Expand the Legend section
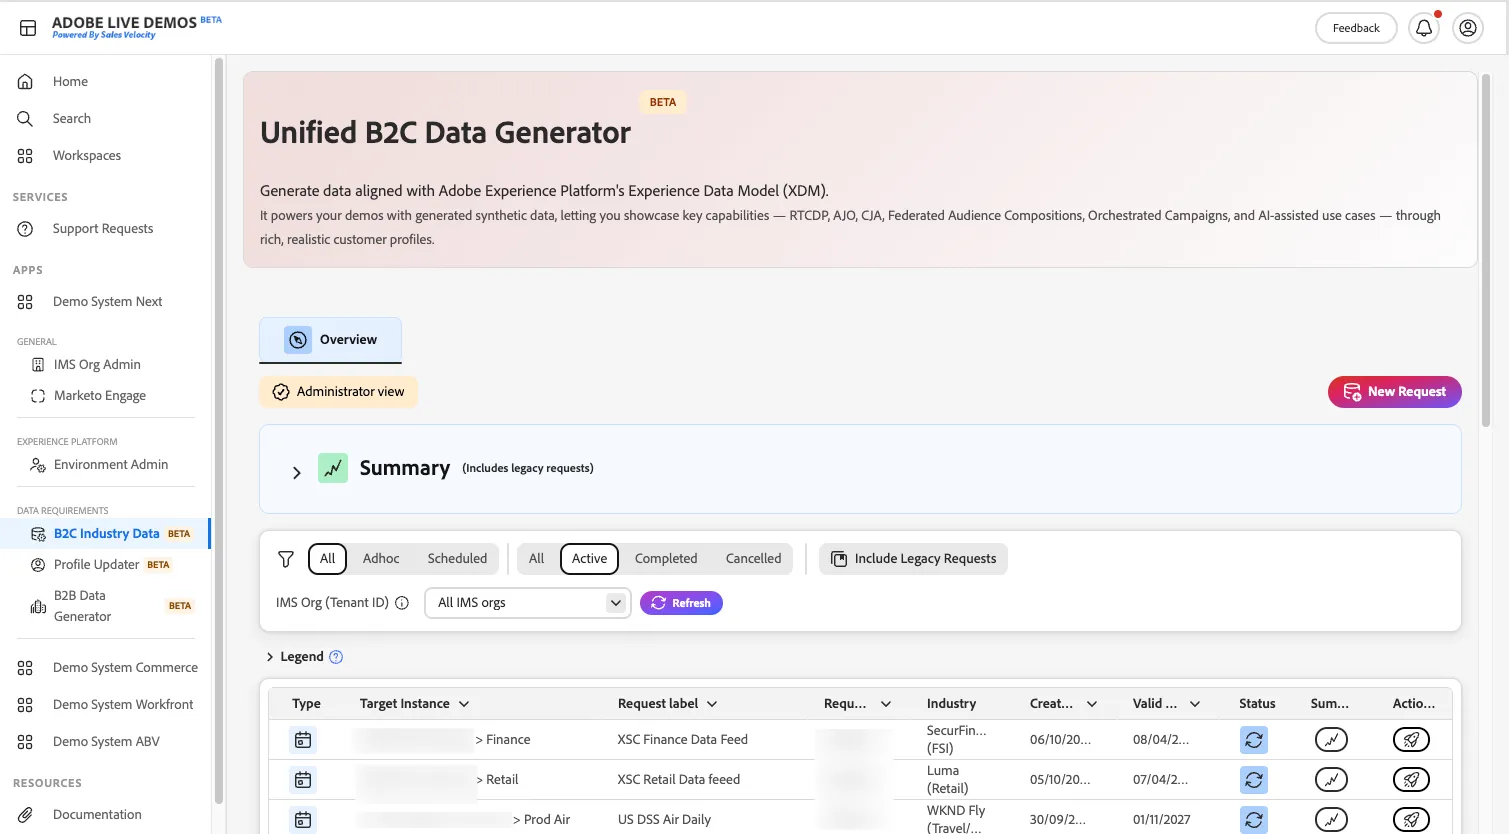Viewport: 1509px width, 834px height. click(x=270, y=657)
